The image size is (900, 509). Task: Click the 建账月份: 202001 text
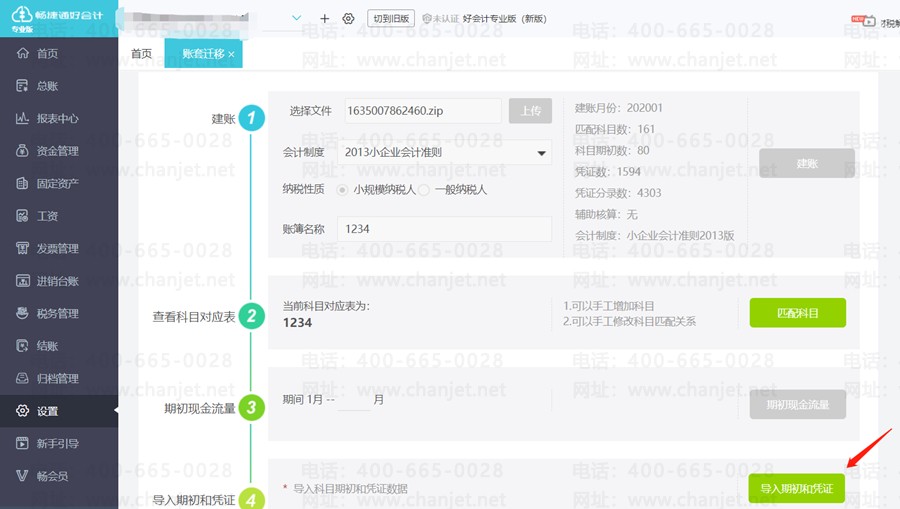[x=619, y=108]
